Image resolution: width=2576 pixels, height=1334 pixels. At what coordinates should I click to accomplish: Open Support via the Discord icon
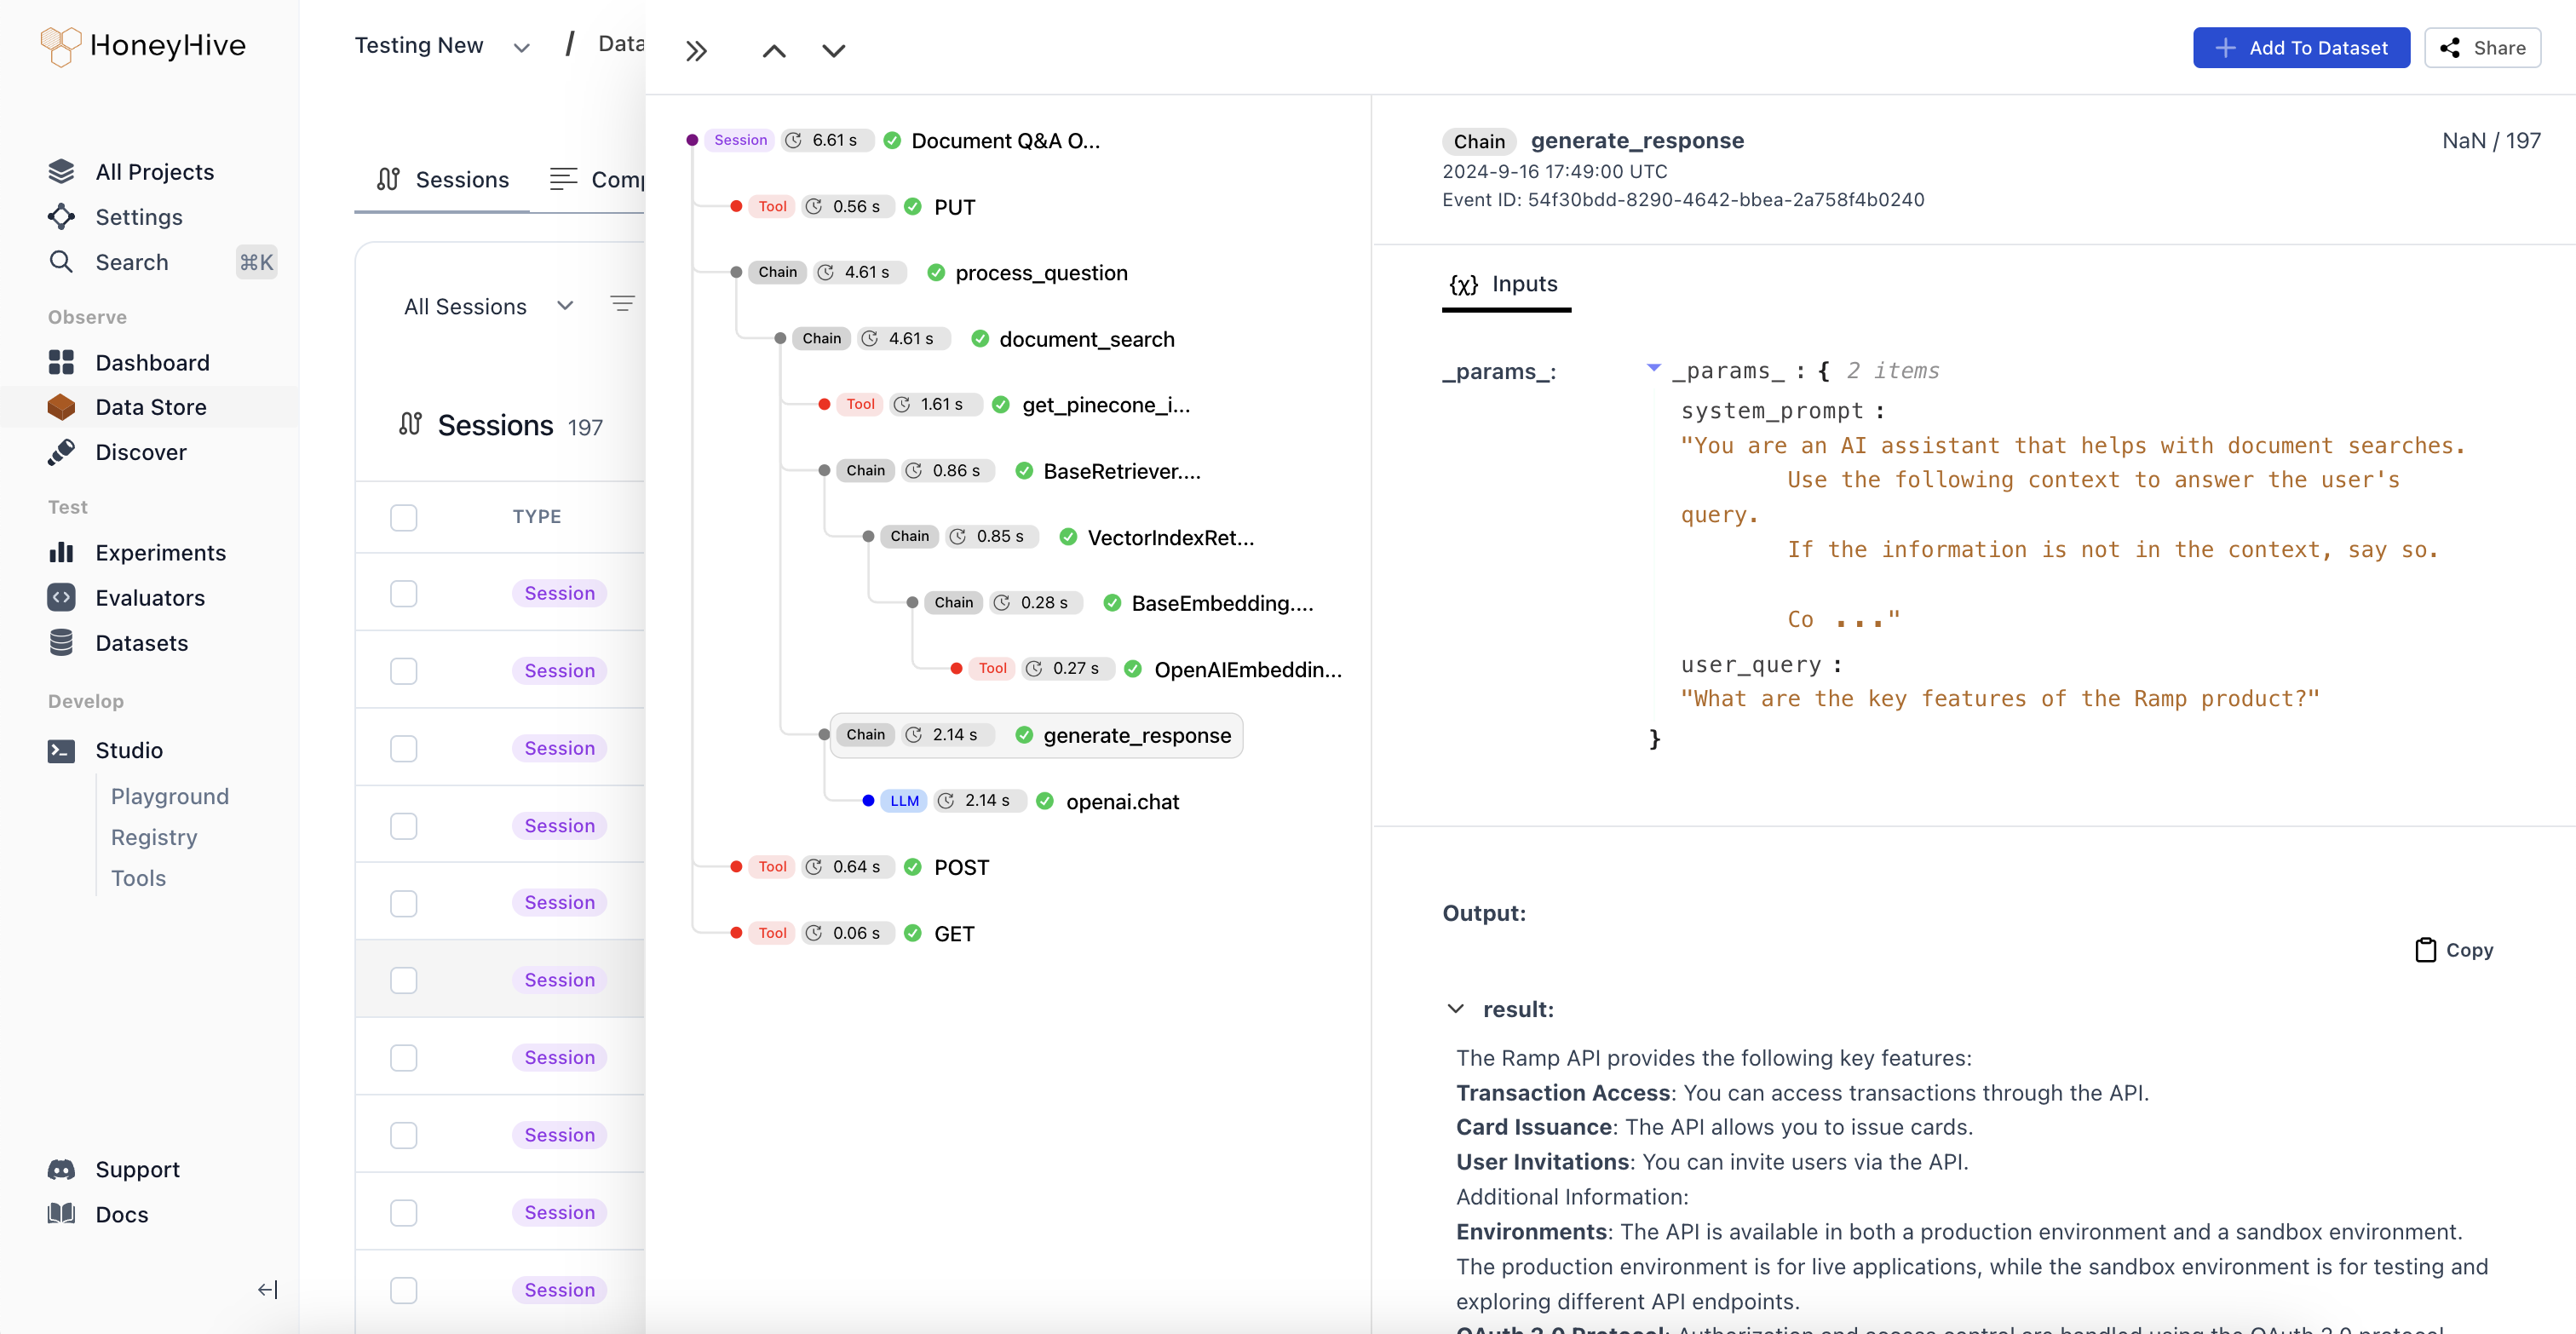click(61, 1169)
